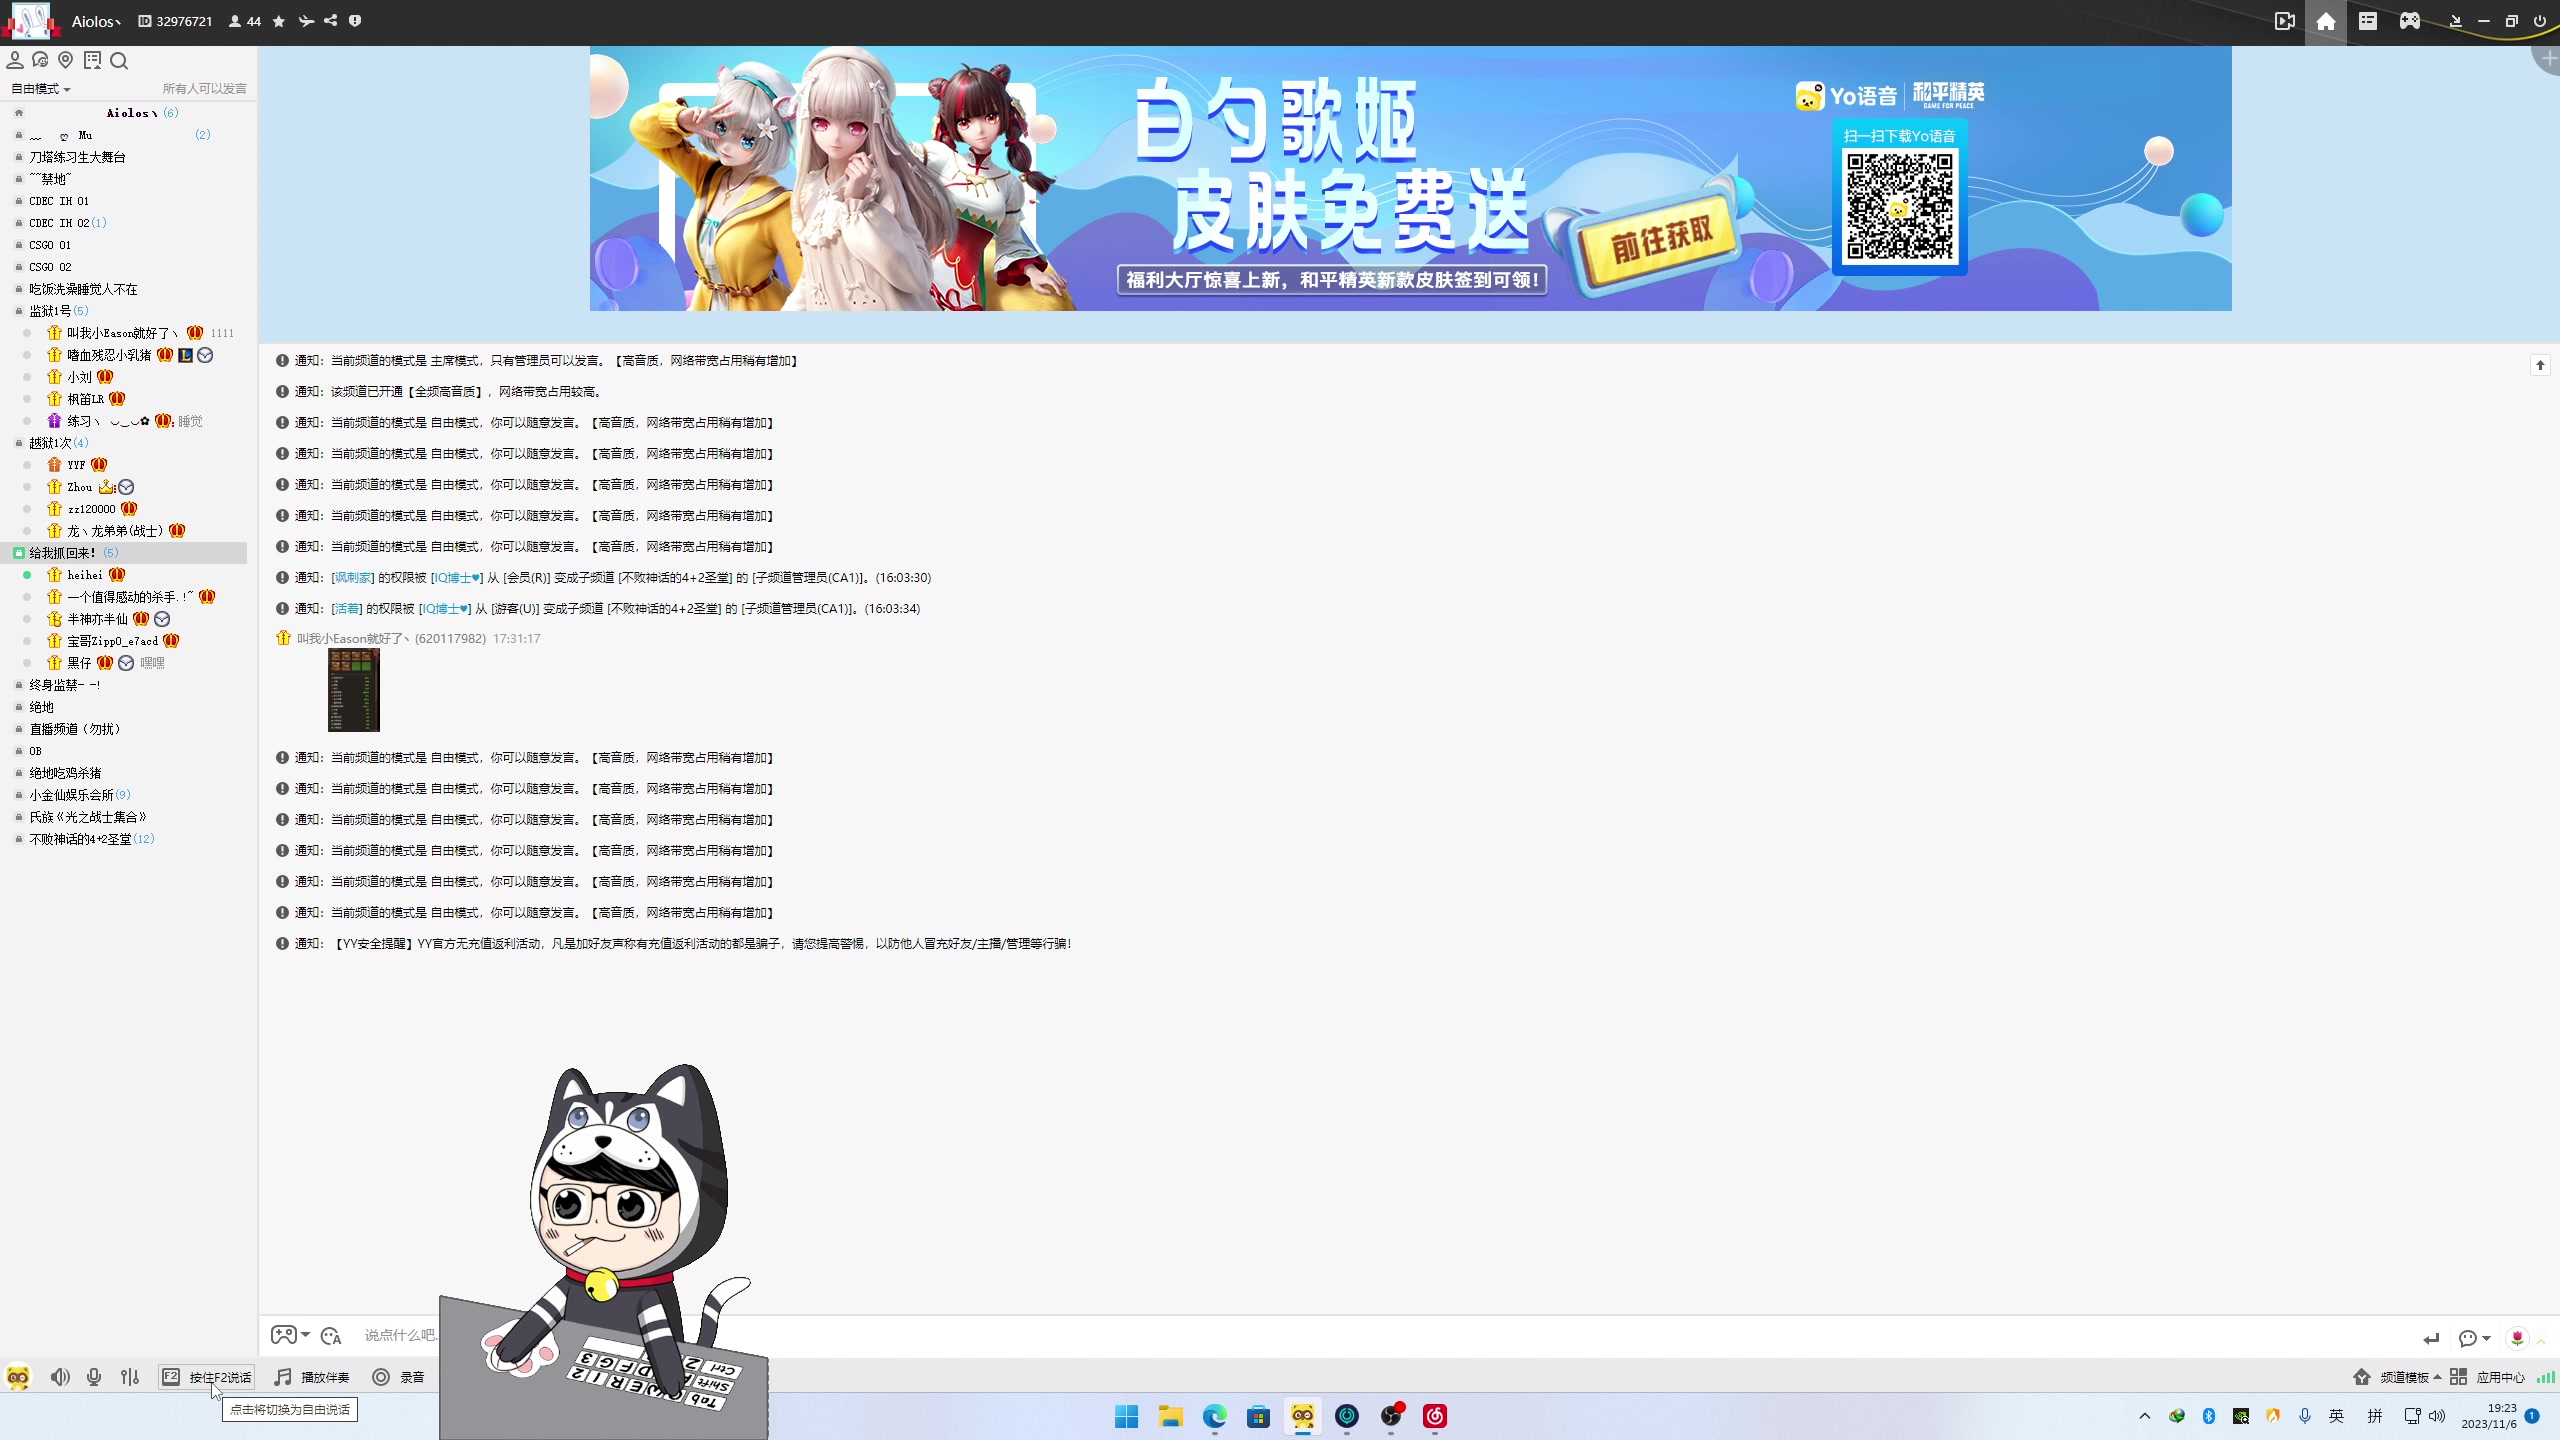2560x1440 pixels.
Task: Select user 黑仔 in channel list
Action: pyautogui.click(x=79, y=663)
